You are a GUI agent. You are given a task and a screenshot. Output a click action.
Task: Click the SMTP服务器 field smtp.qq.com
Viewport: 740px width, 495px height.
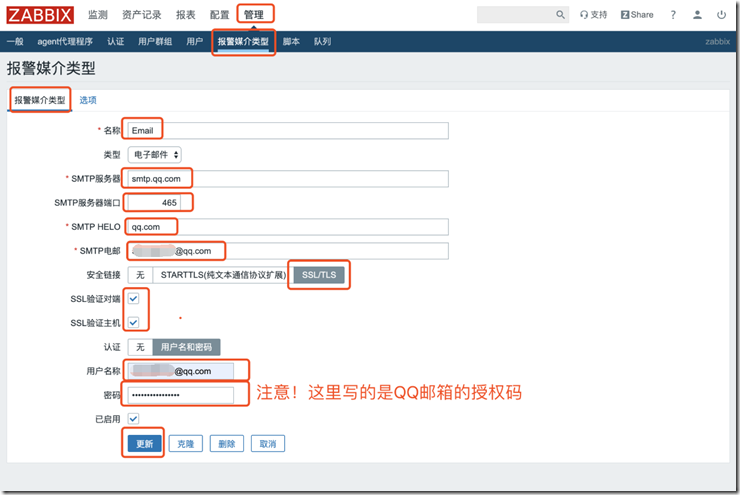pos(288,179)
